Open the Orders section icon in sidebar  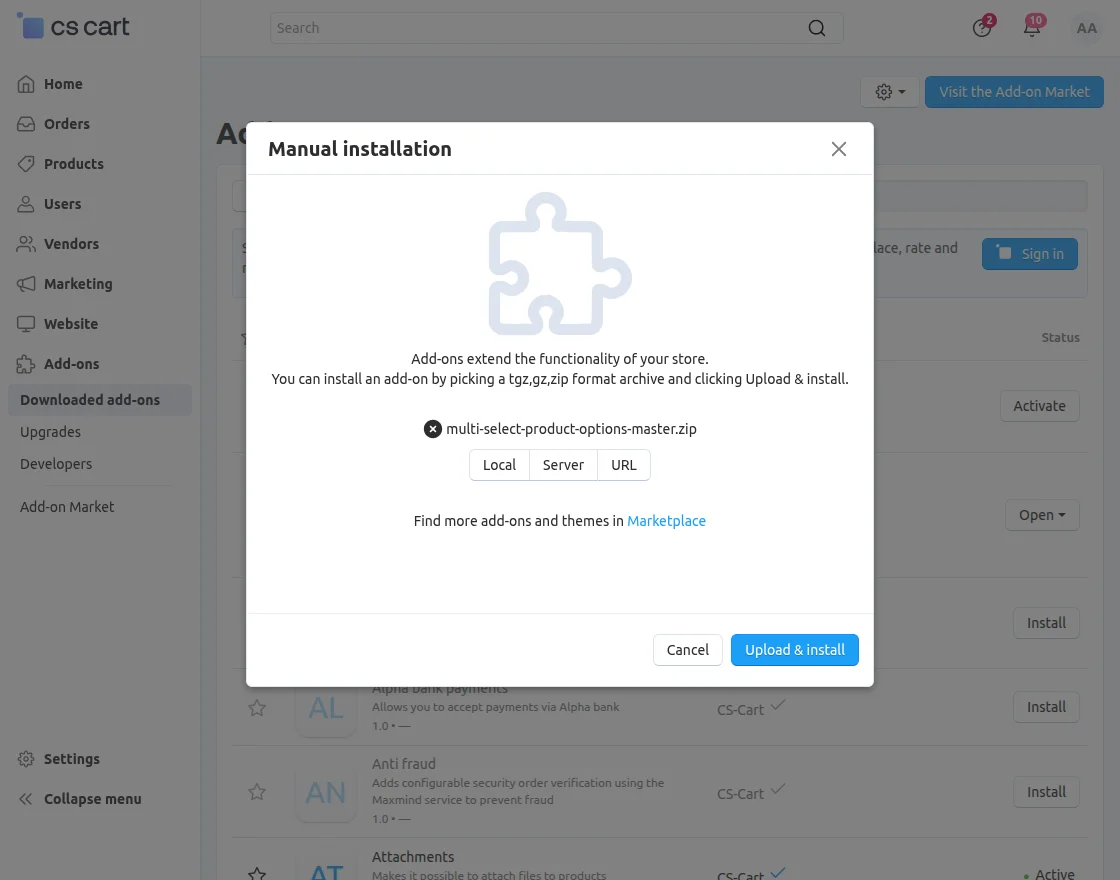(26, 124)
